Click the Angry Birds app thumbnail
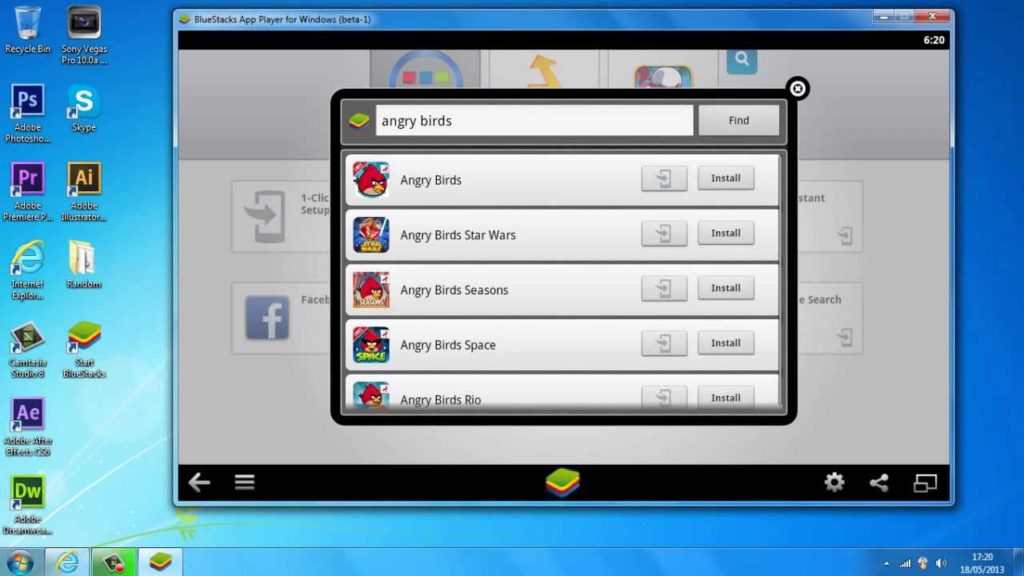Image resolution: width=1024 pixels, height=576 pixels. pyautogui.click(x=371, y=180)
